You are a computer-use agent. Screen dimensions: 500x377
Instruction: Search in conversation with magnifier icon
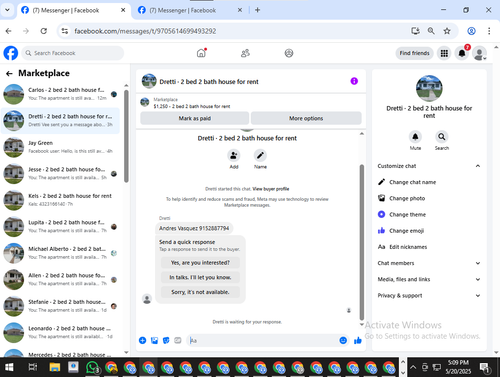click(x=442, y=137)
